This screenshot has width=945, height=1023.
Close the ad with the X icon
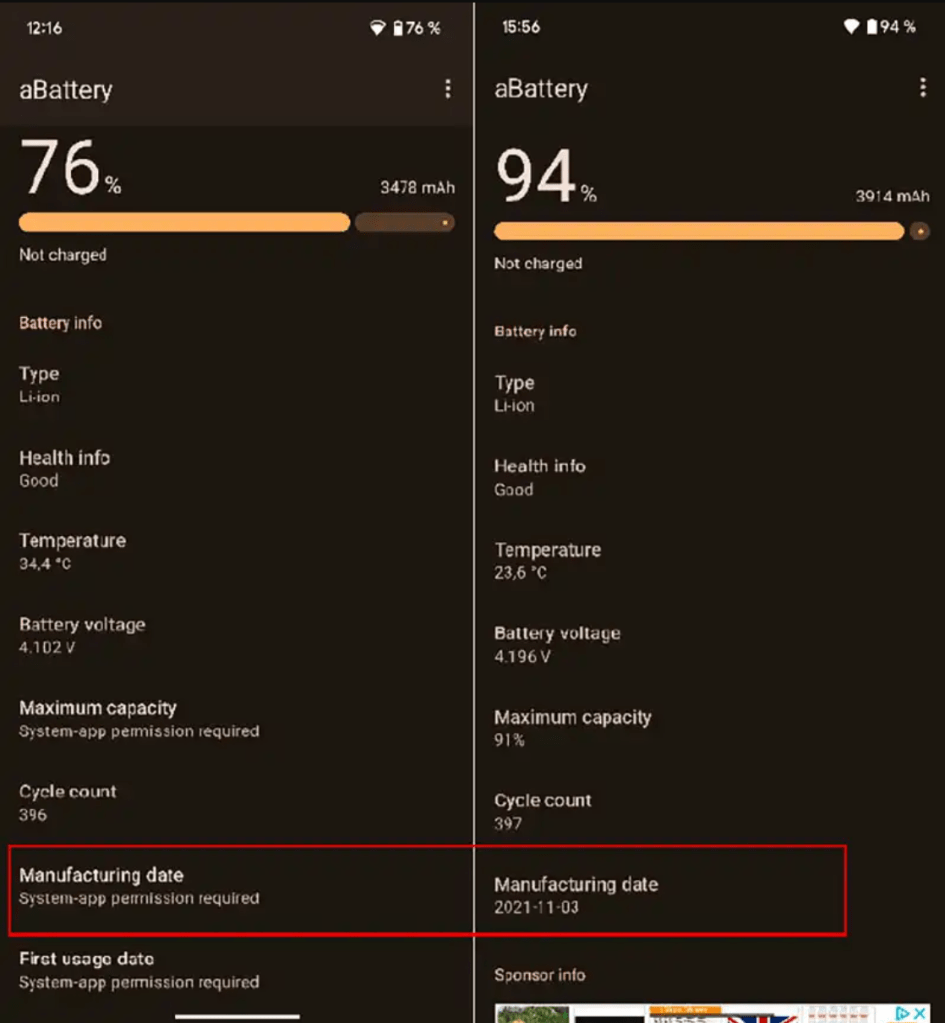(x=920, y=1013)
